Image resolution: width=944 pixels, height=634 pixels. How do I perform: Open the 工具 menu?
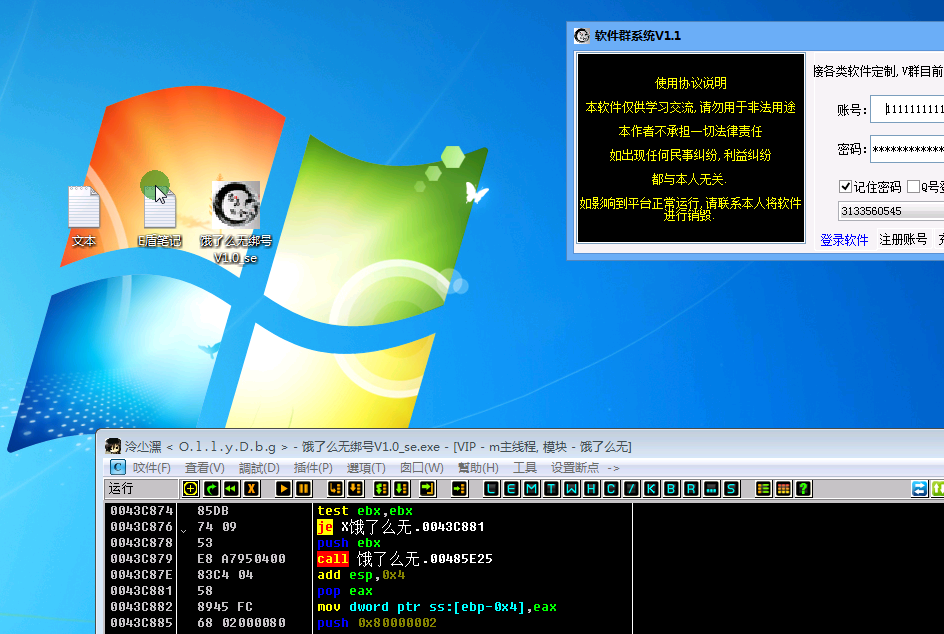click(524, 468)
